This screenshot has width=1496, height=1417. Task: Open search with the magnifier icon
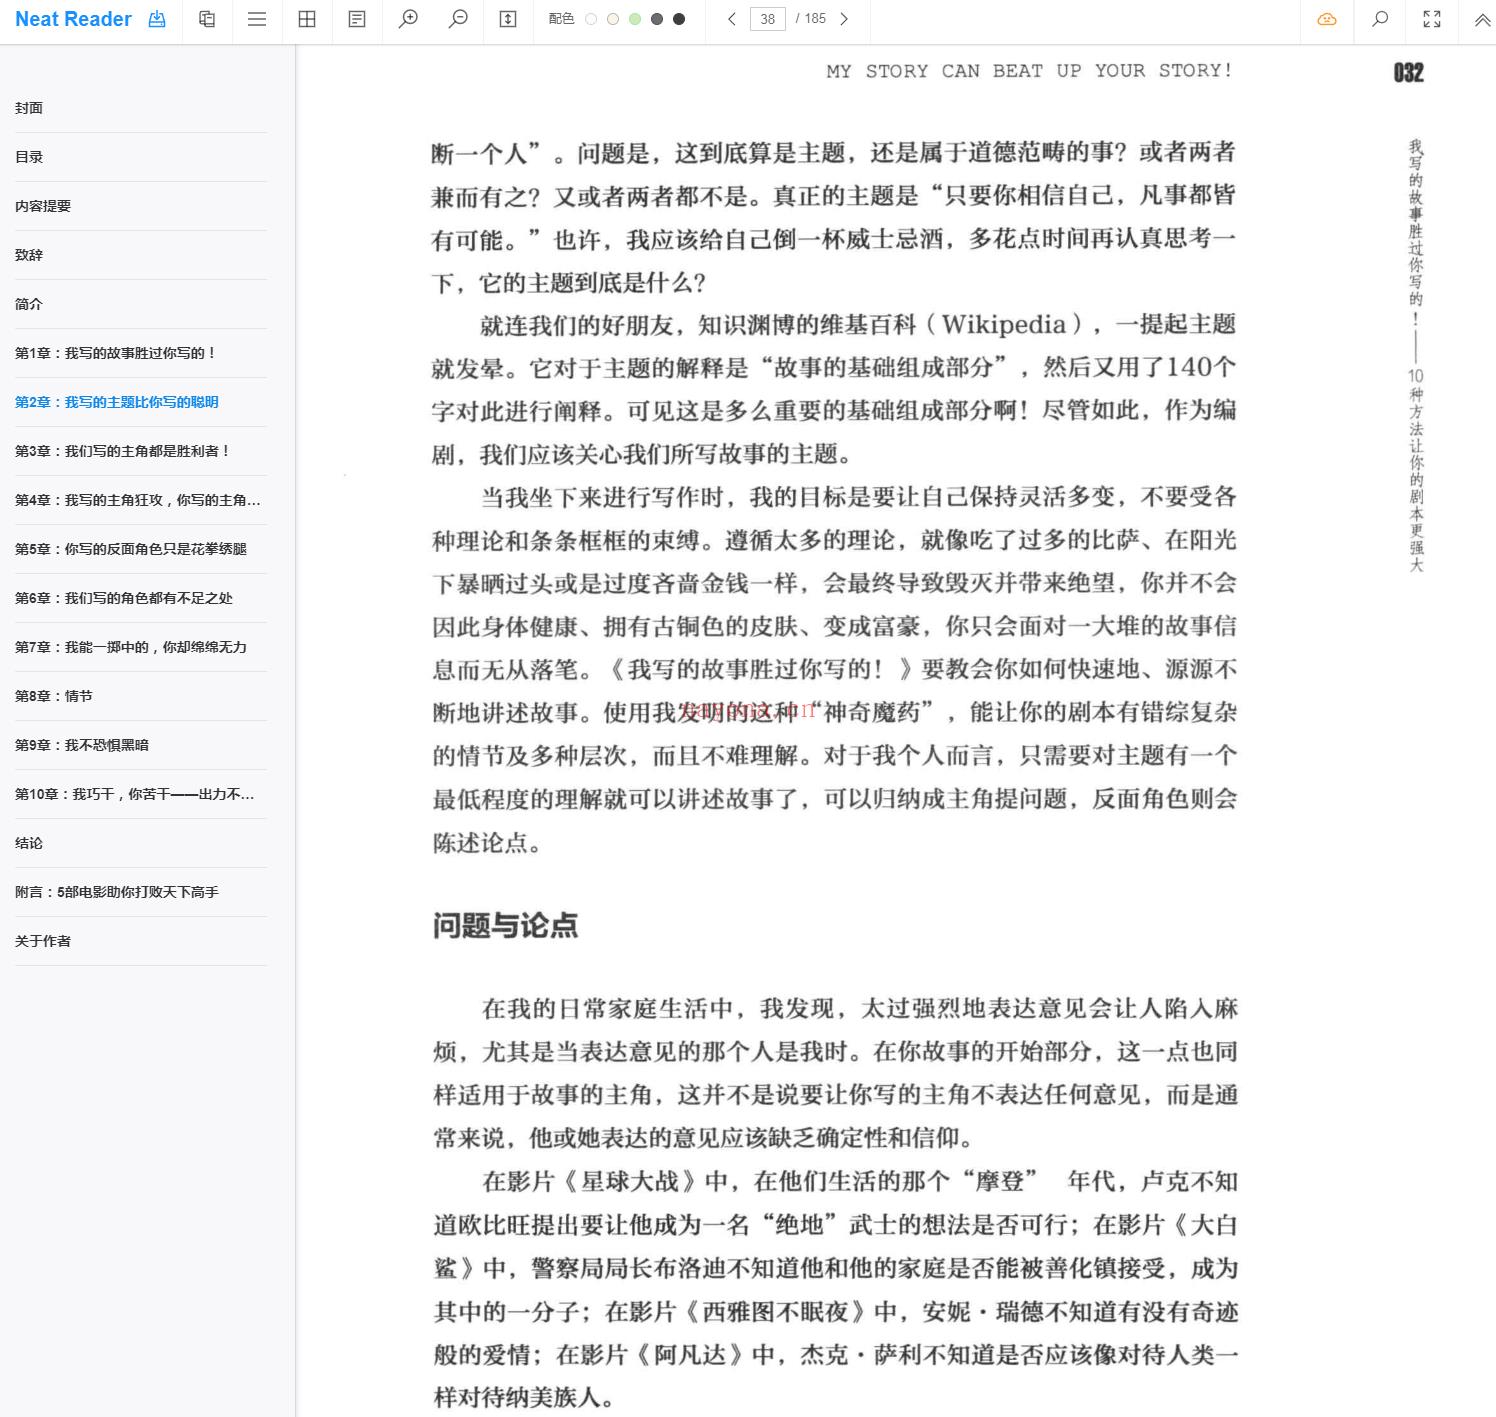click(1380, 19)
